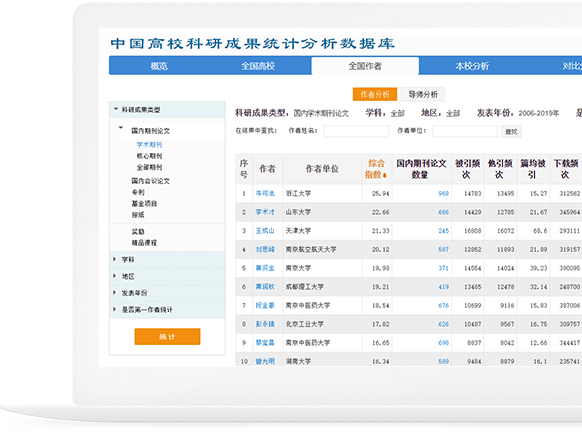Open the author name link in 浙江大学 row

click(x=265, y=193)
